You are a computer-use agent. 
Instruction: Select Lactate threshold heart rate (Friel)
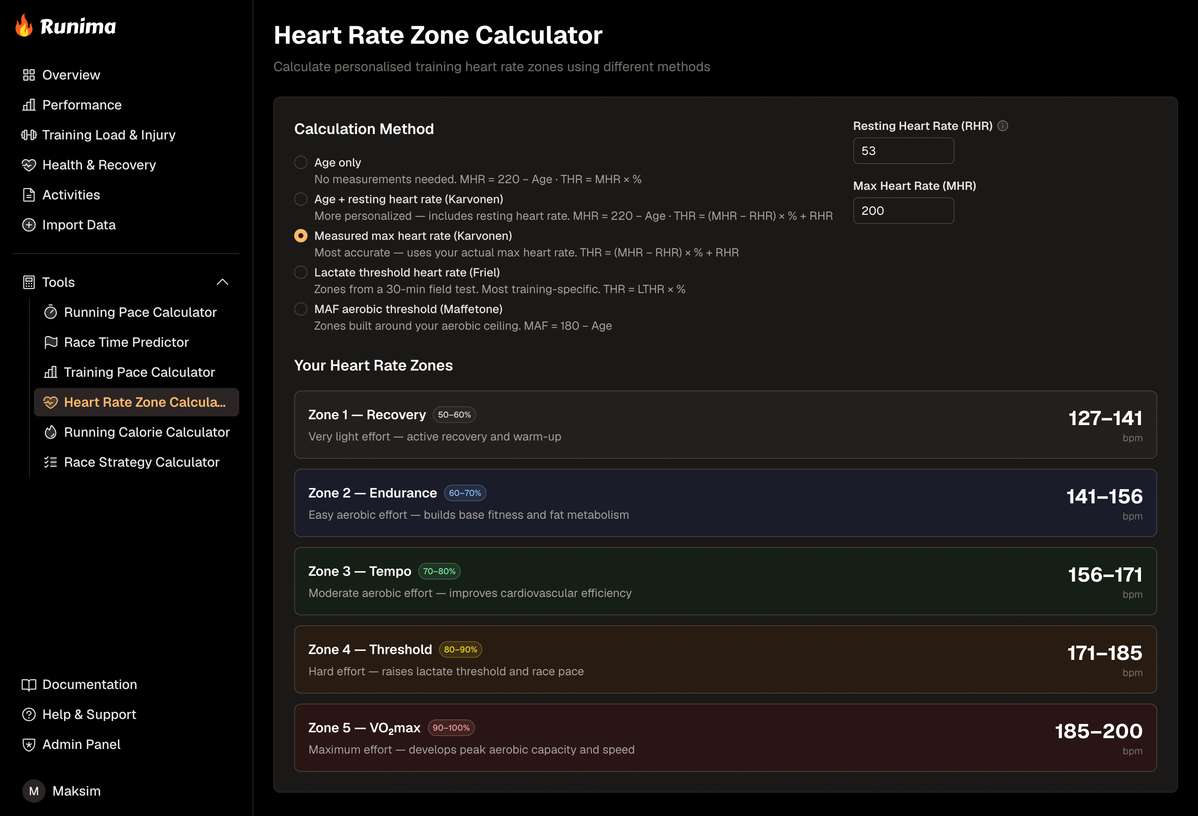tap(301, 272)
